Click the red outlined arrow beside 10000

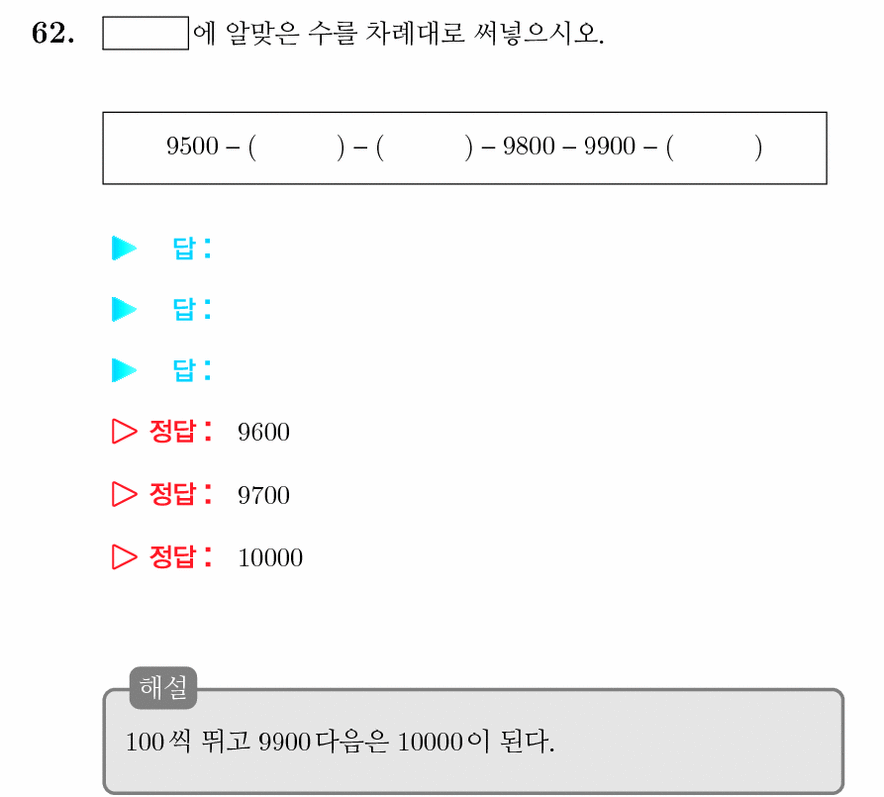click(x=124, y=557)
